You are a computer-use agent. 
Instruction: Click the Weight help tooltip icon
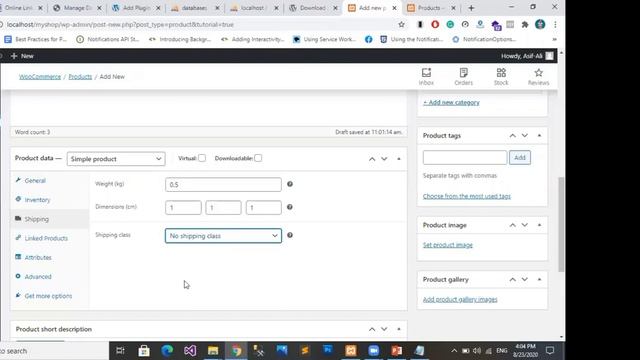290,184
